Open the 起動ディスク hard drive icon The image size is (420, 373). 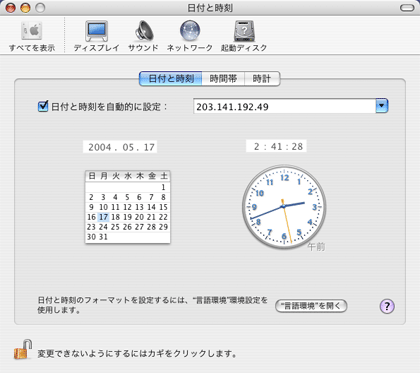(x=244, y=31)
